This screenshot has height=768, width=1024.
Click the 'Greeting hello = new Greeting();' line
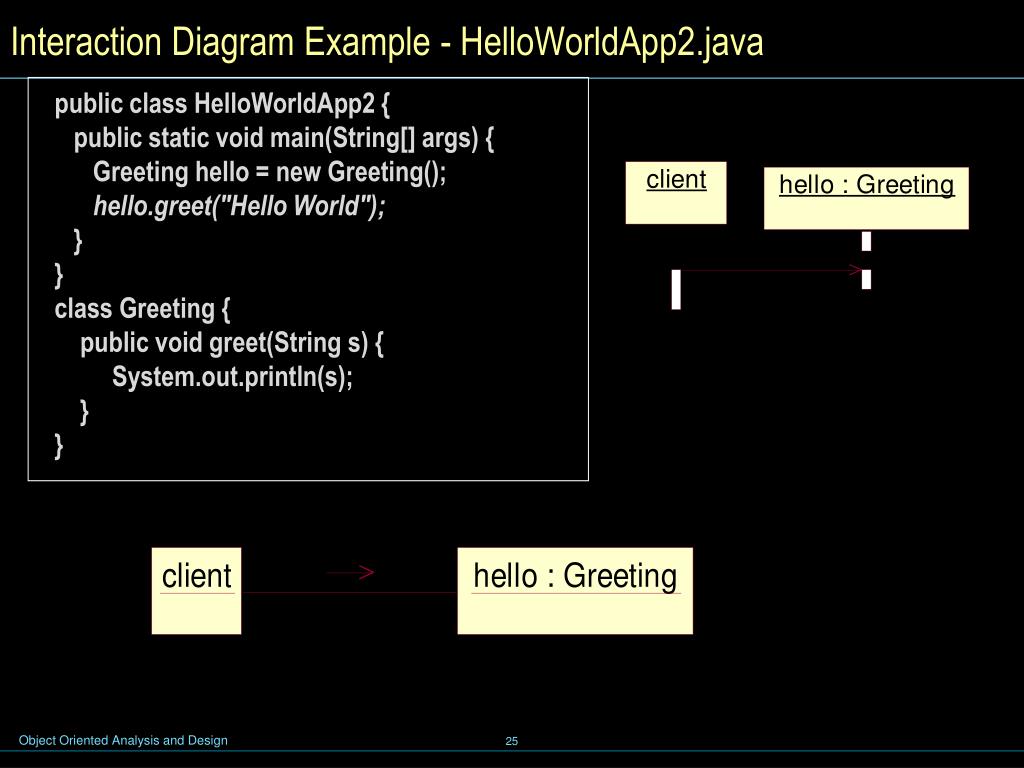click(270, 172)
